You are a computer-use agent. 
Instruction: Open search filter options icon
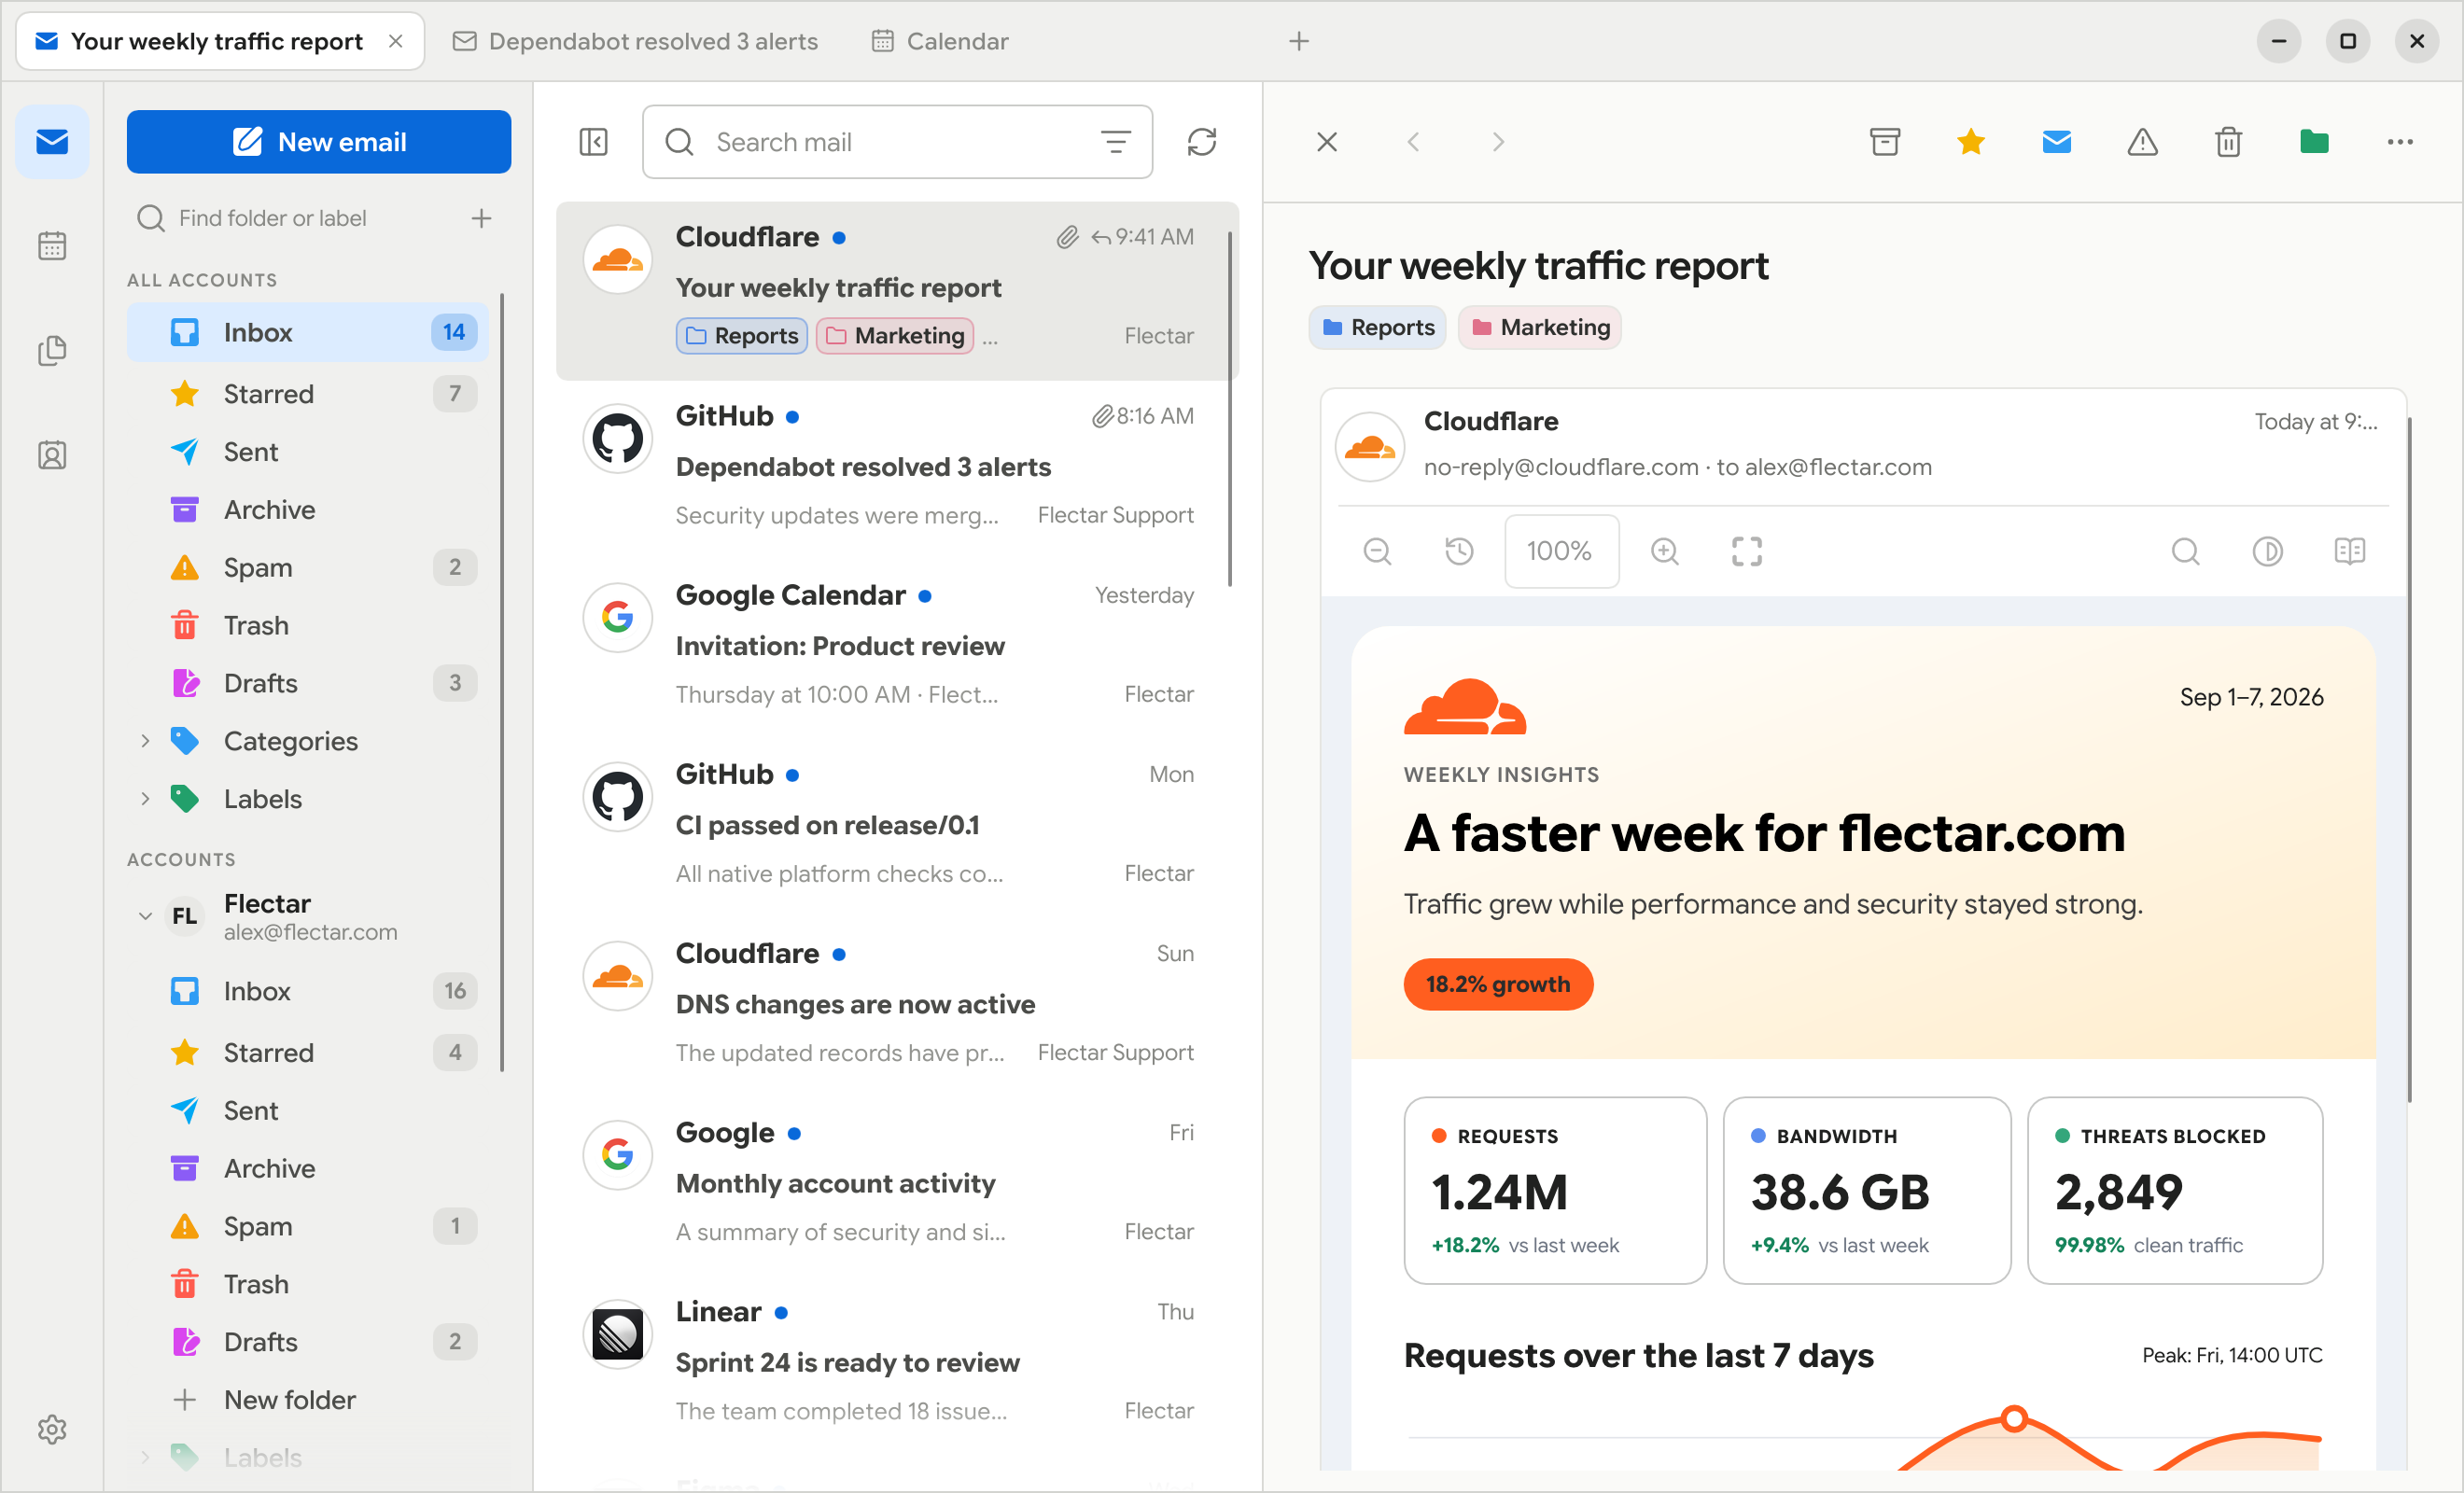click(1116, 142)
